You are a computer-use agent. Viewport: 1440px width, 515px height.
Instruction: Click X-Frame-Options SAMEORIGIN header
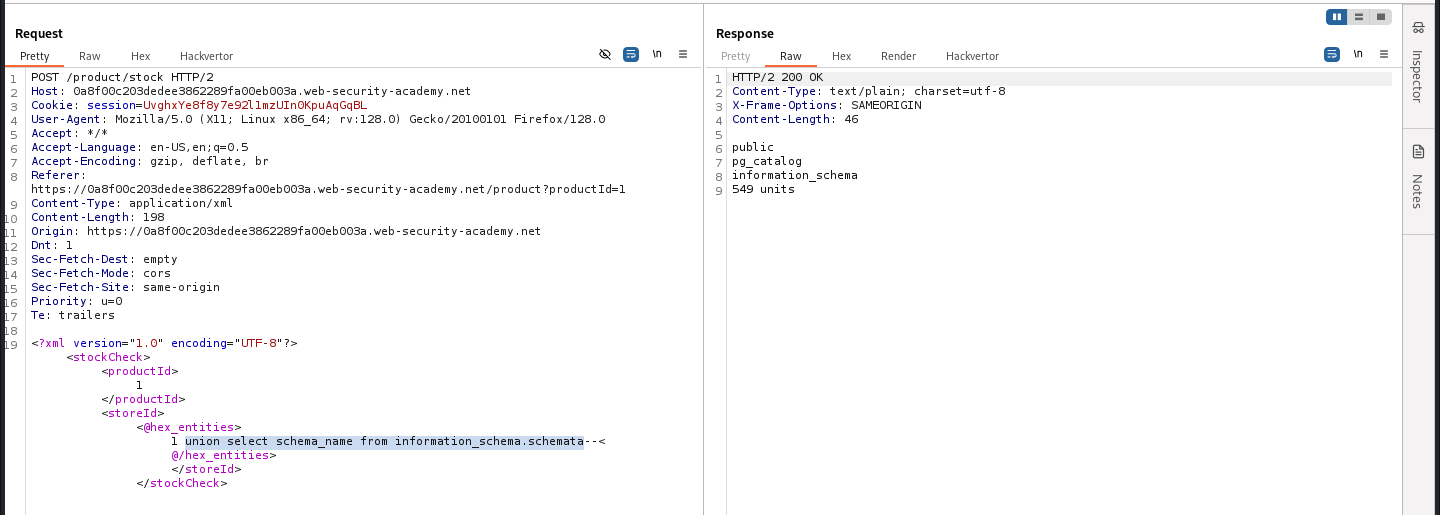tap(827, 105)
